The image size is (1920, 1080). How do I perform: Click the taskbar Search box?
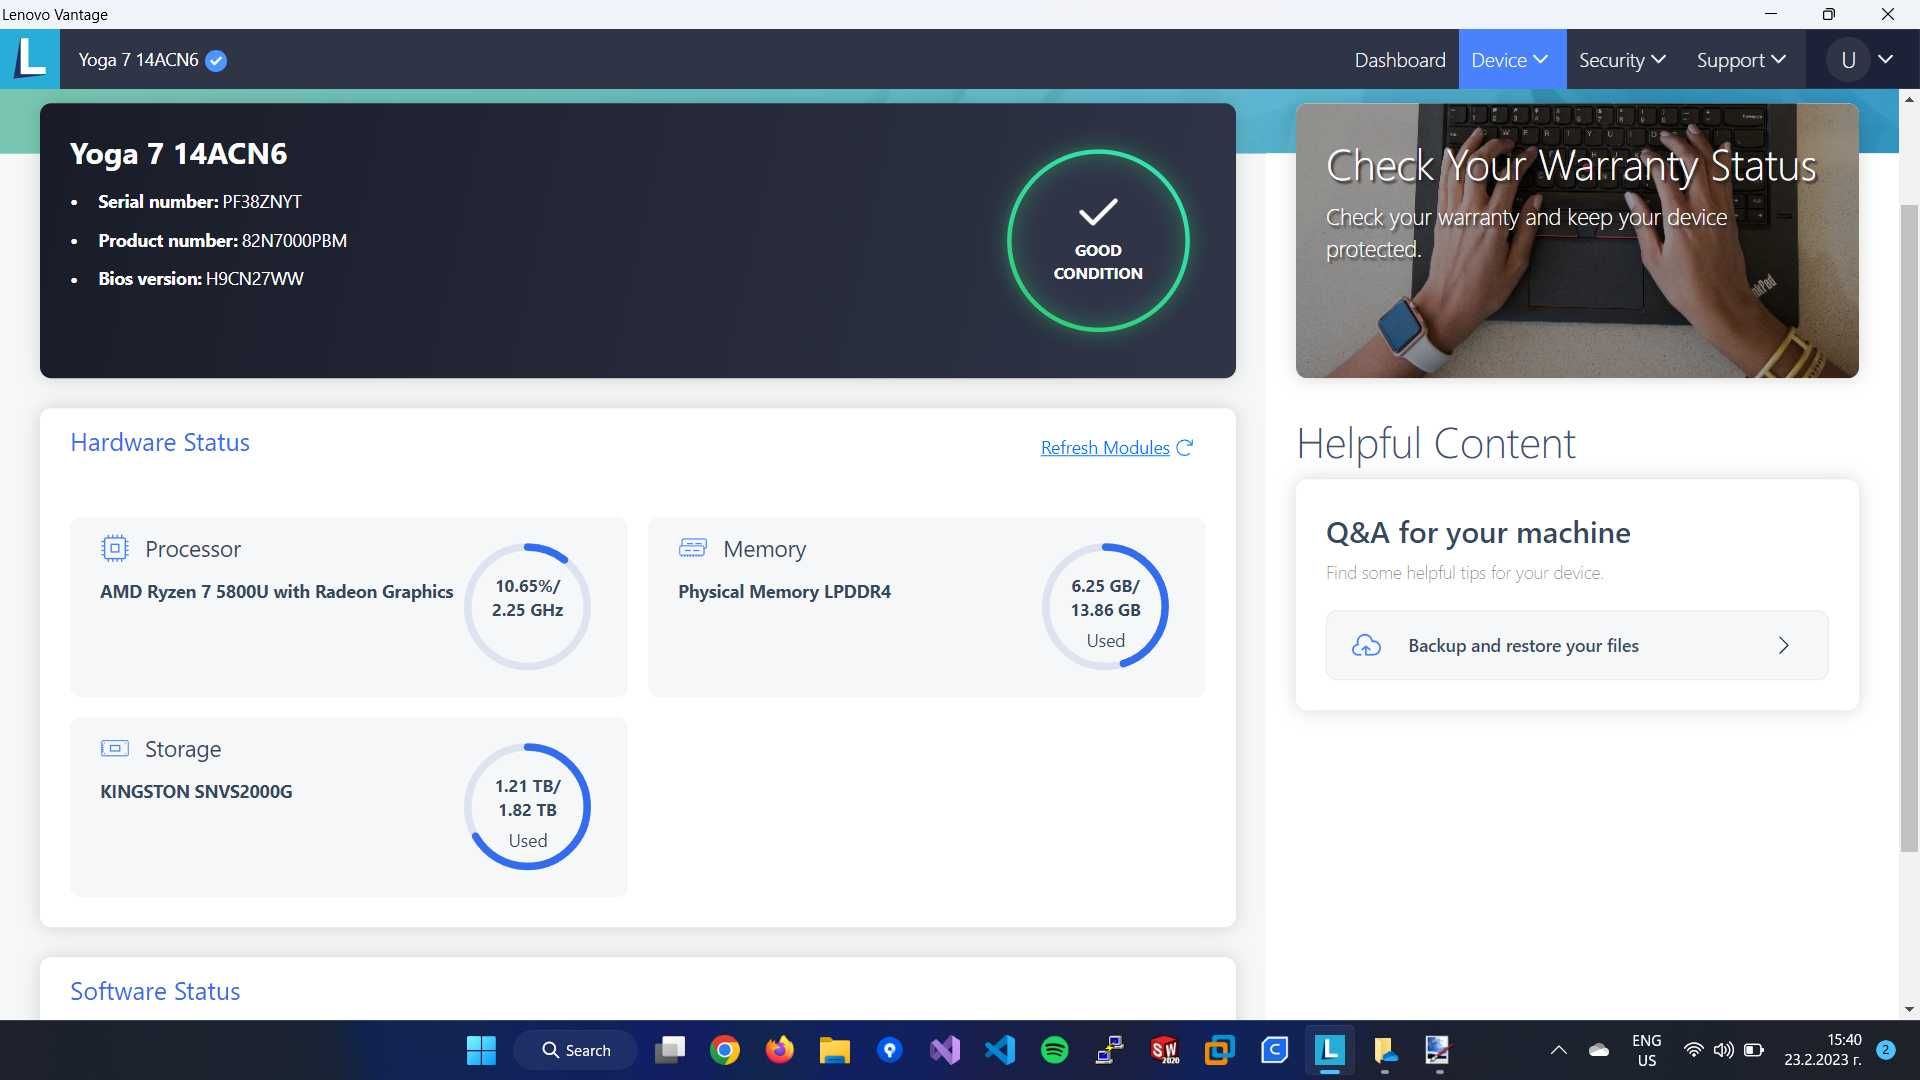coord(575,1050)
